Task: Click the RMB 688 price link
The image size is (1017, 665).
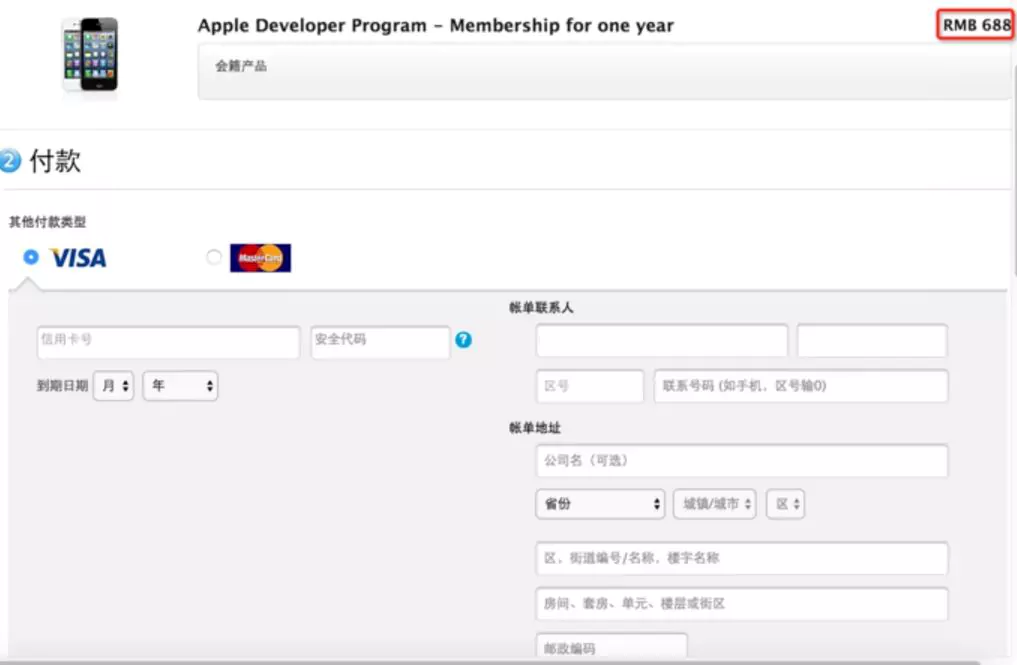Action: coord(973,24)
